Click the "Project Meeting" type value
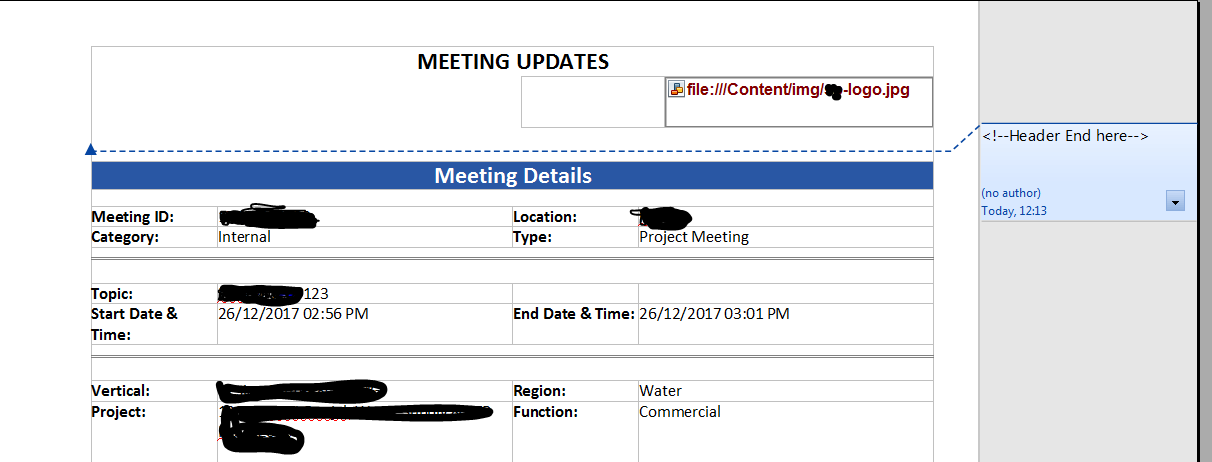This screenshot has width=1212, height=462. coord(694,237)
